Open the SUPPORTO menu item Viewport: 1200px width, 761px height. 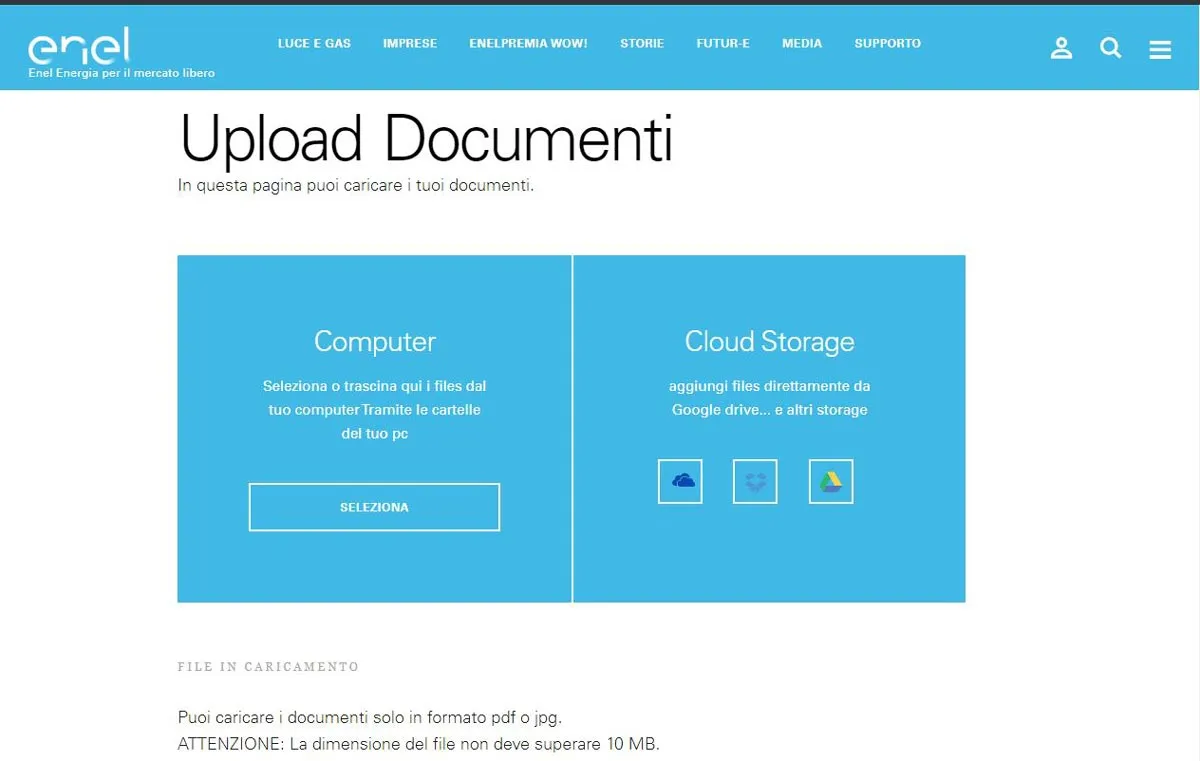pyautogui.click(x=888, y=44)
